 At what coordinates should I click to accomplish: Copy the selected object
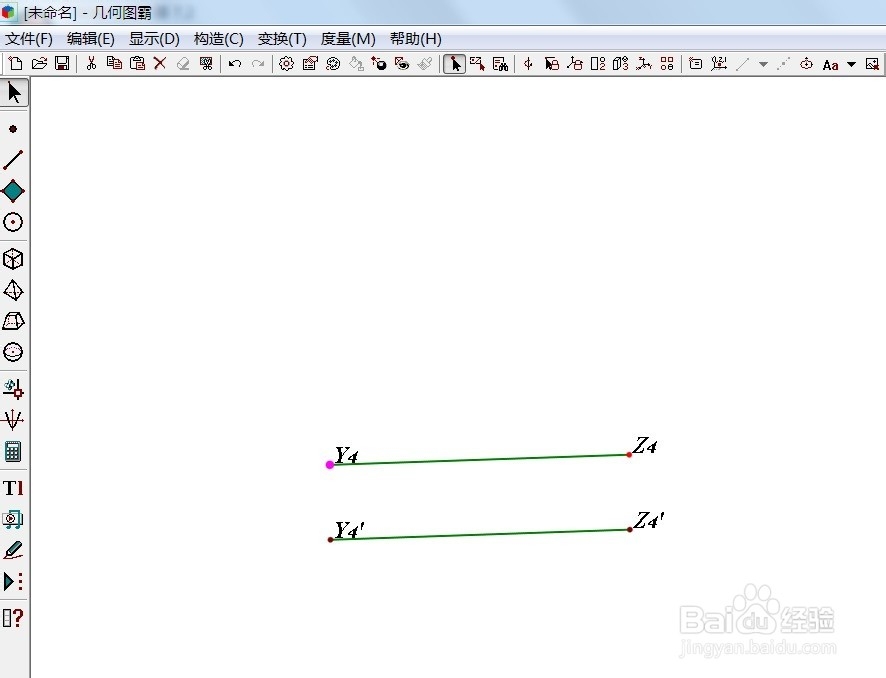(114, 63)
